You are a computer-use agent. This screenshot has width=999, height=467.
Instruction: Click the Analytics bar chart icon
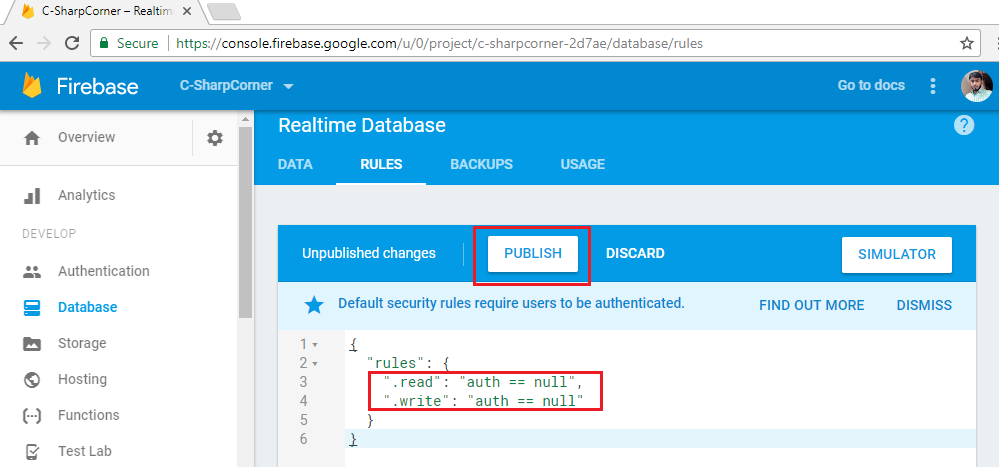coord(32,196)
